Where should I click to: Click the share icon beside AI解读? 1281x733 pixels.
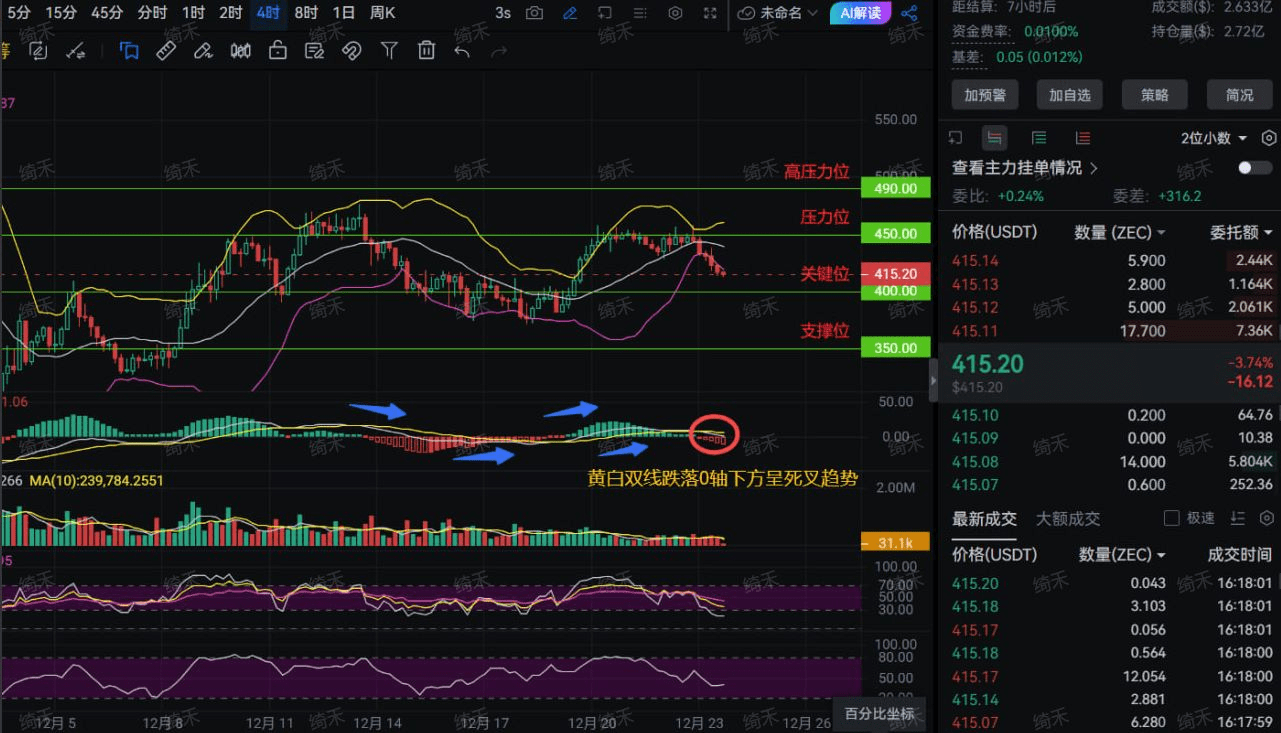909,13
